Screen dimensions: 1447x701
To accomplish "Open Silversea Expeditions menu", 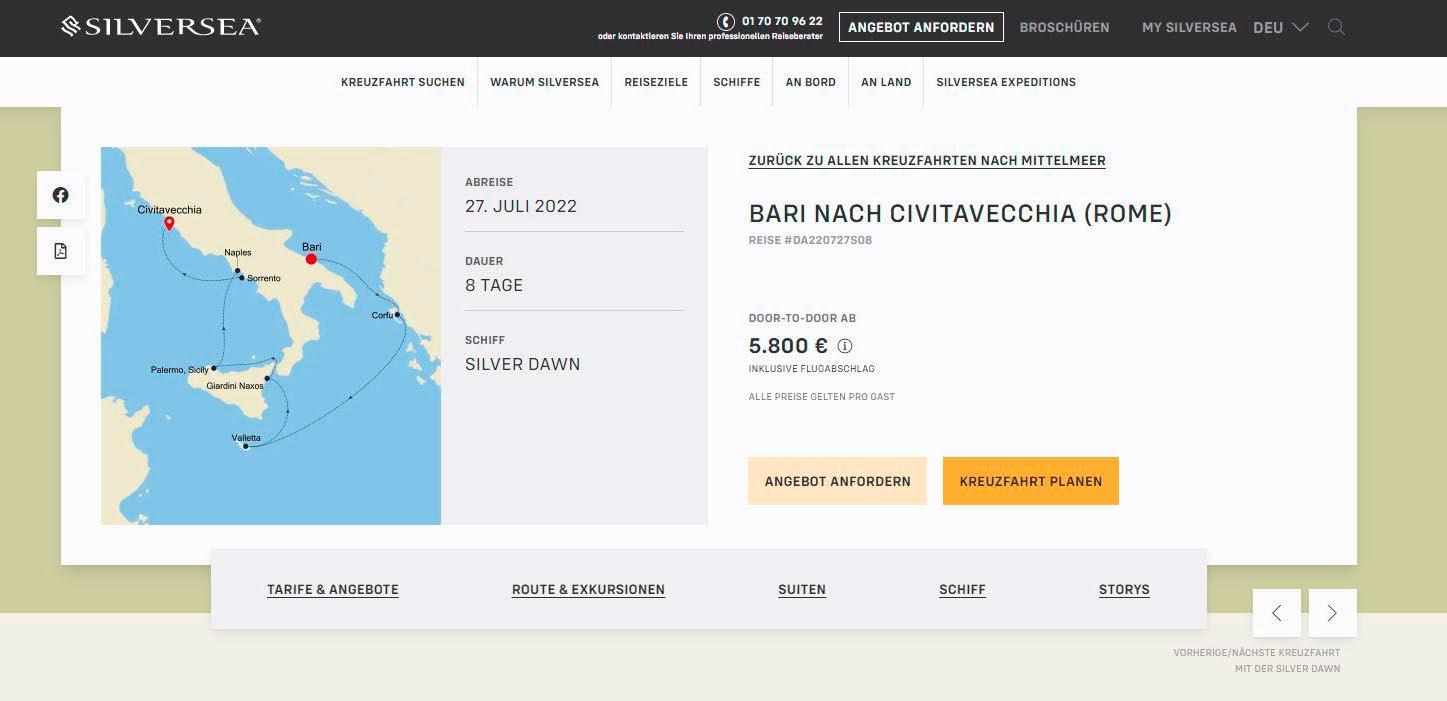I will pyautogui.click(x=1006, y=82).
